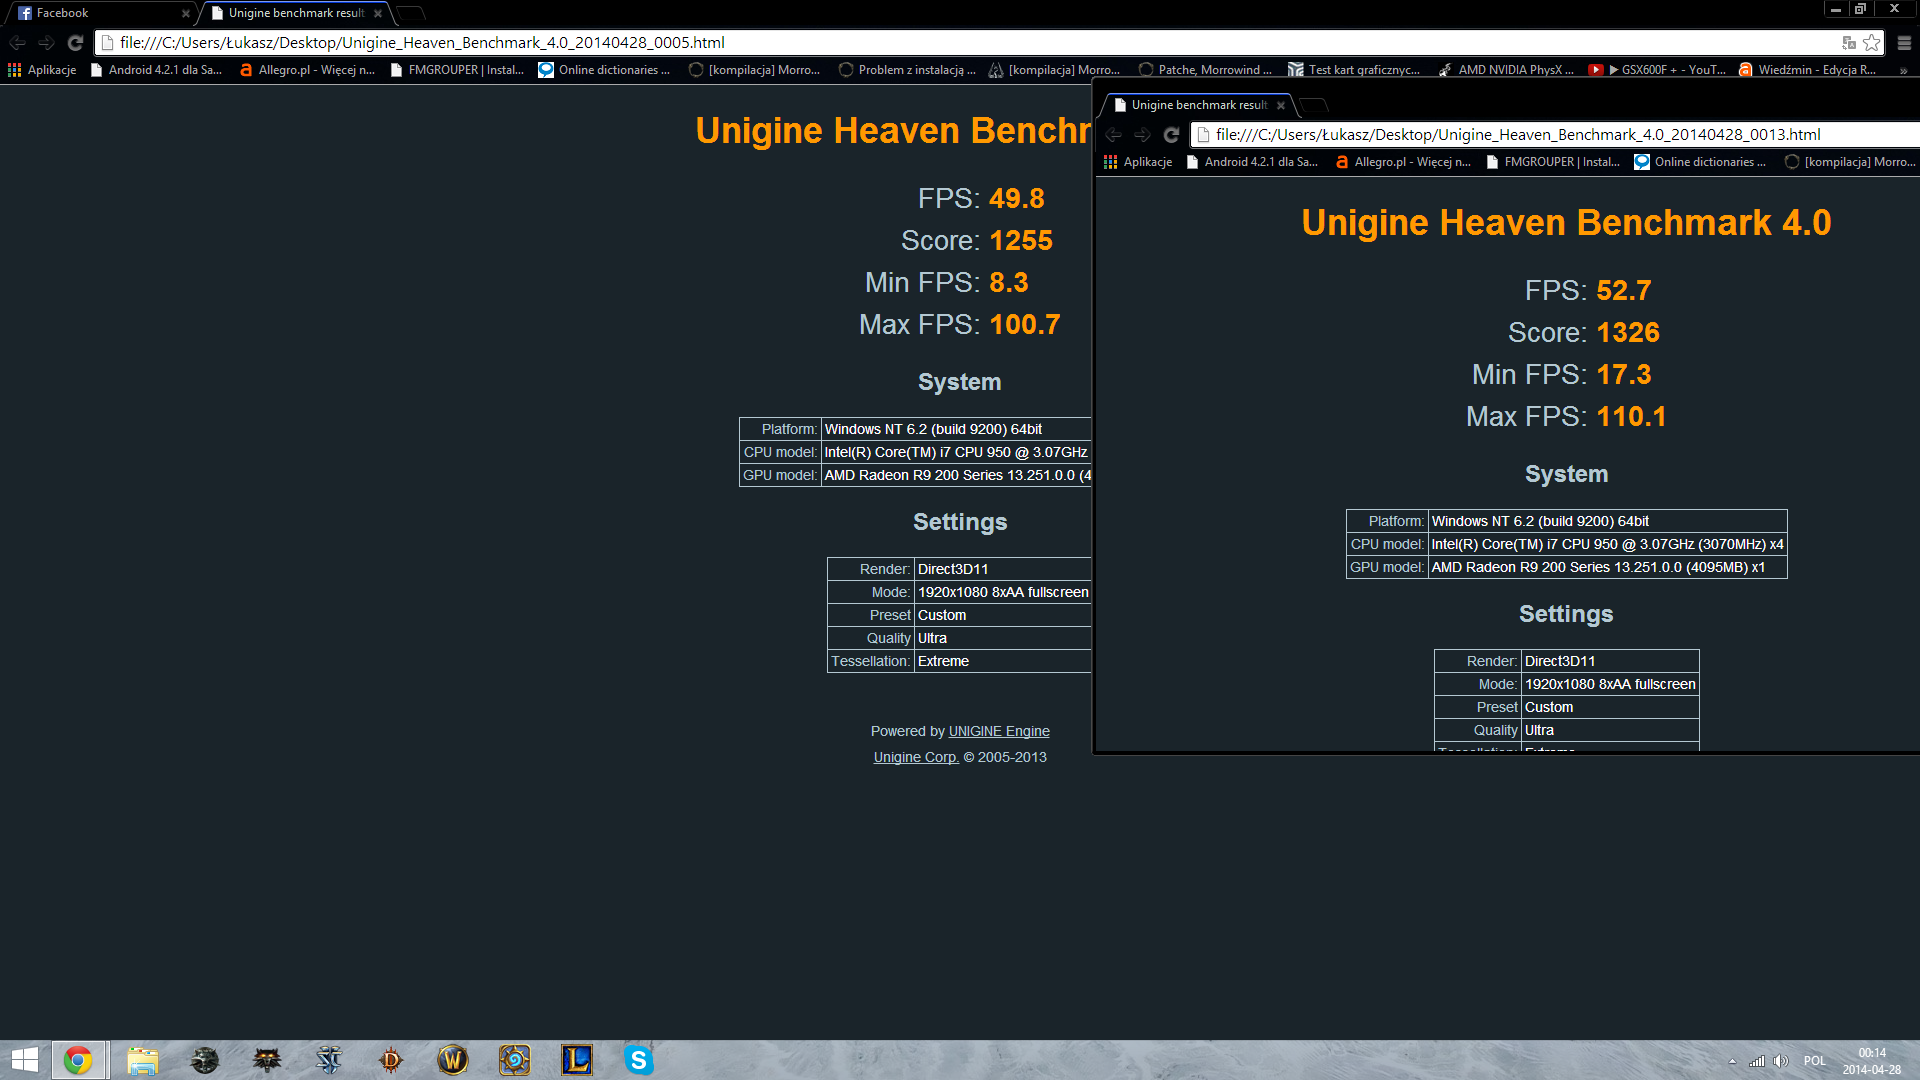The image size is (1920, 1080).
Task: Open the Unigine Corp. link
Action: (915, 757)
